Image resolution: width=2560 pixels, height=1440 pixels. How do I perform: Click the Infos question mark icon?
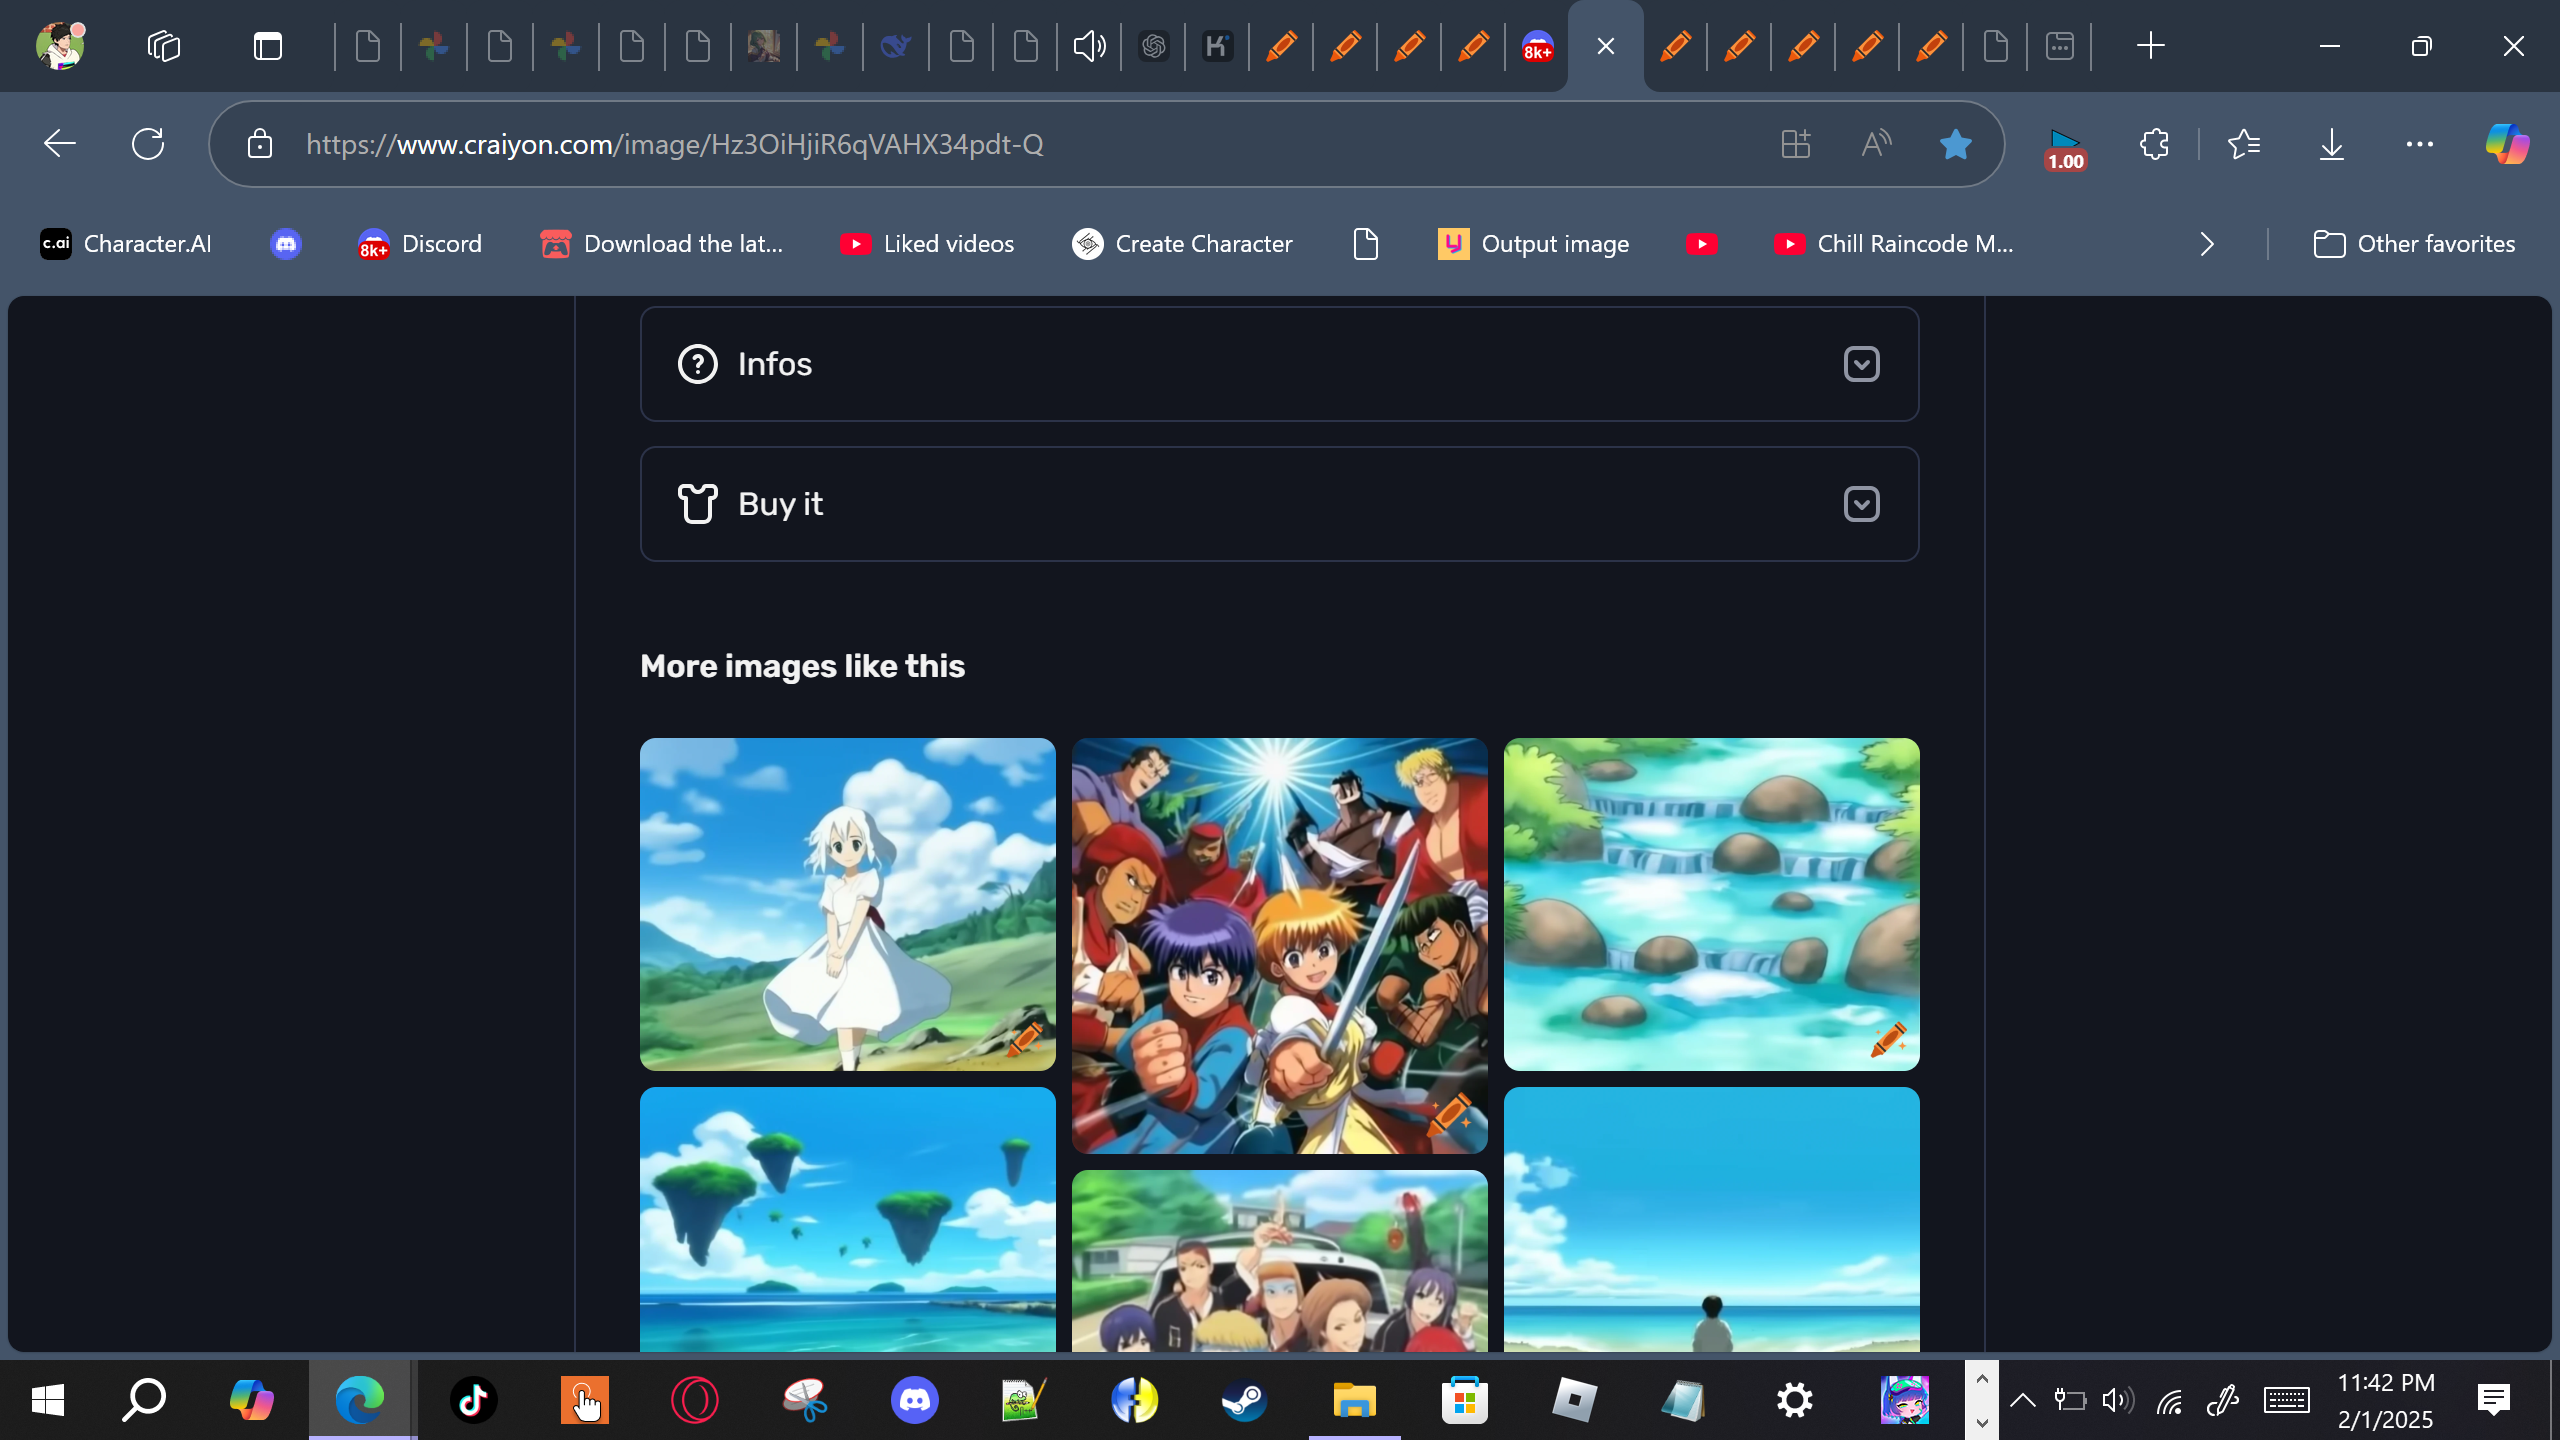click(x=697, y=364)
